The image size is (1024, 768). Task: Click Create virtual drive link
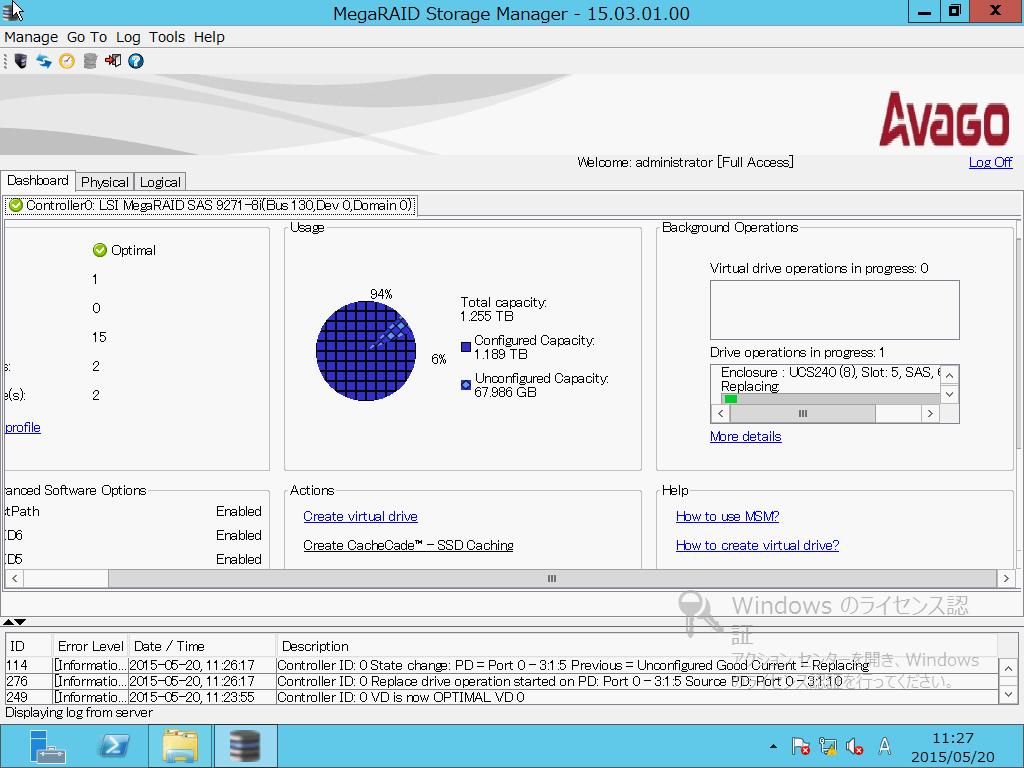[x=360, y=517]
